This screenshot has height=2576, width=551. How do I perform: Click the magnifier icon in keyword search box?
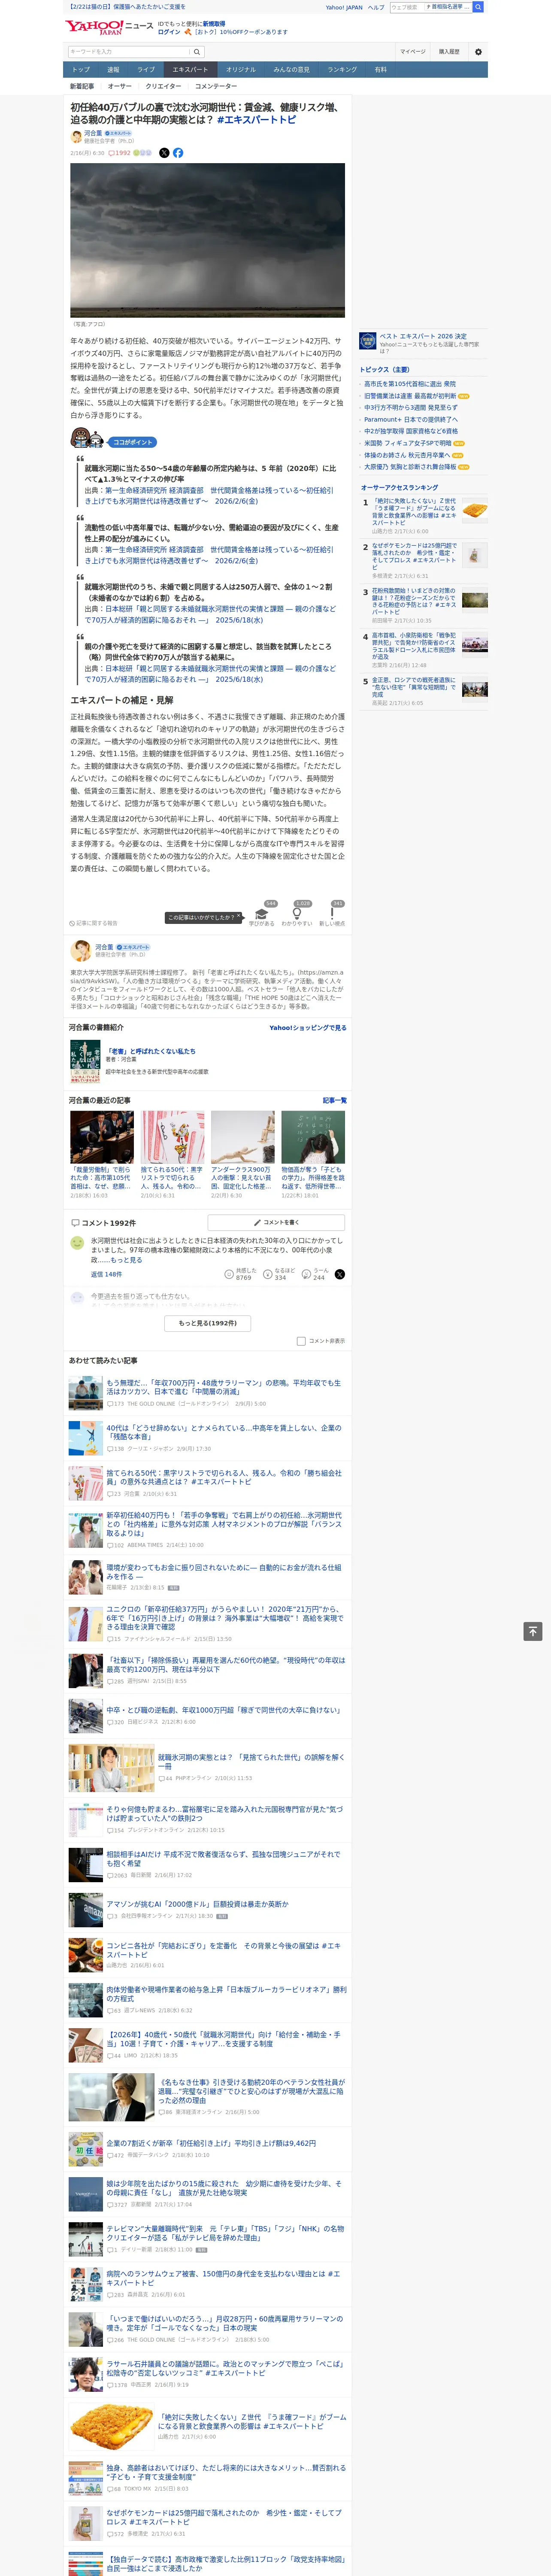click(197, 52)
